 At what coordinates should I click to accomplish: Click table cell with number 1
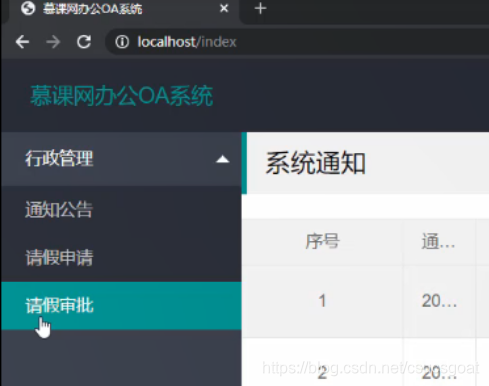click(x=322, y=301)
